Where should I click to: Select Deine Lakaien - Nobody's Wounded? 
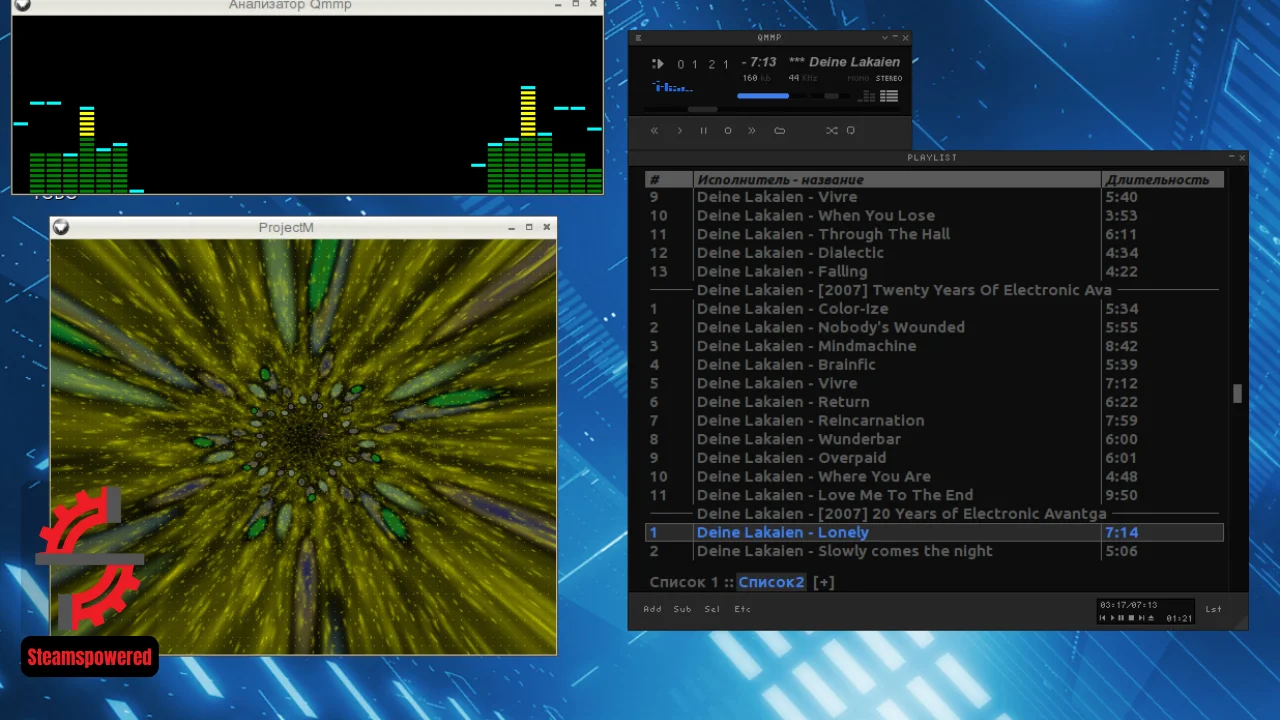click(x=934, y=327)
